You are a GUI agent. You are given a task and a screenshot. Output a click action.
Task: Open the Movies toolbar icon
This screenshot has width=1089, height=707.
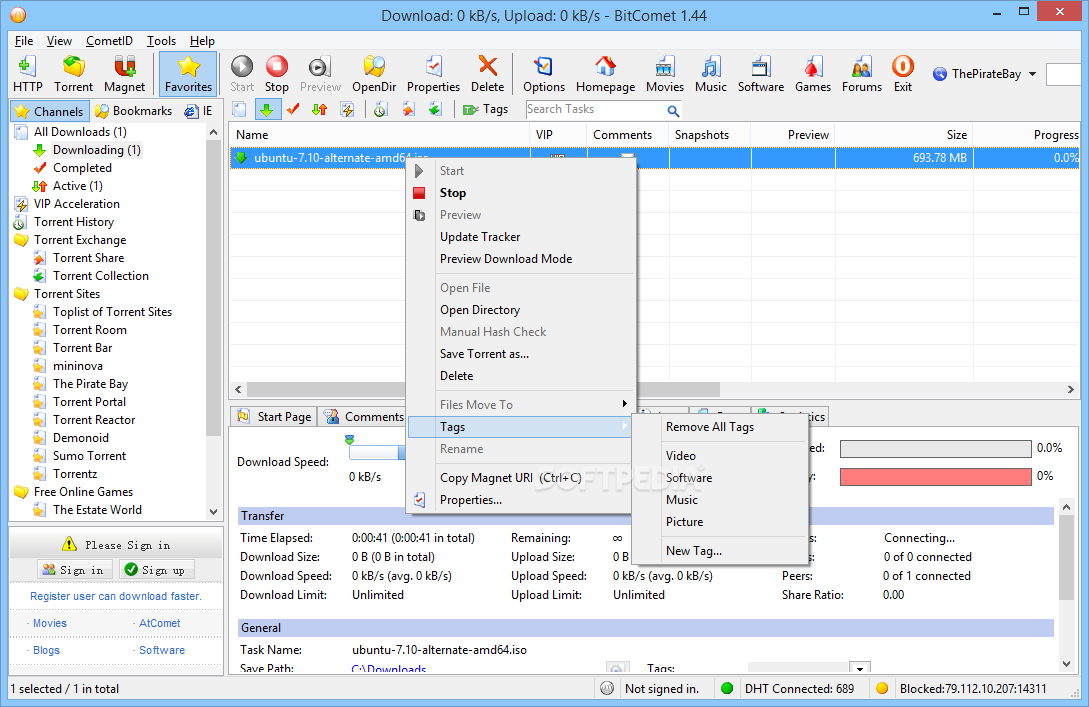click(x=665, y=74)
